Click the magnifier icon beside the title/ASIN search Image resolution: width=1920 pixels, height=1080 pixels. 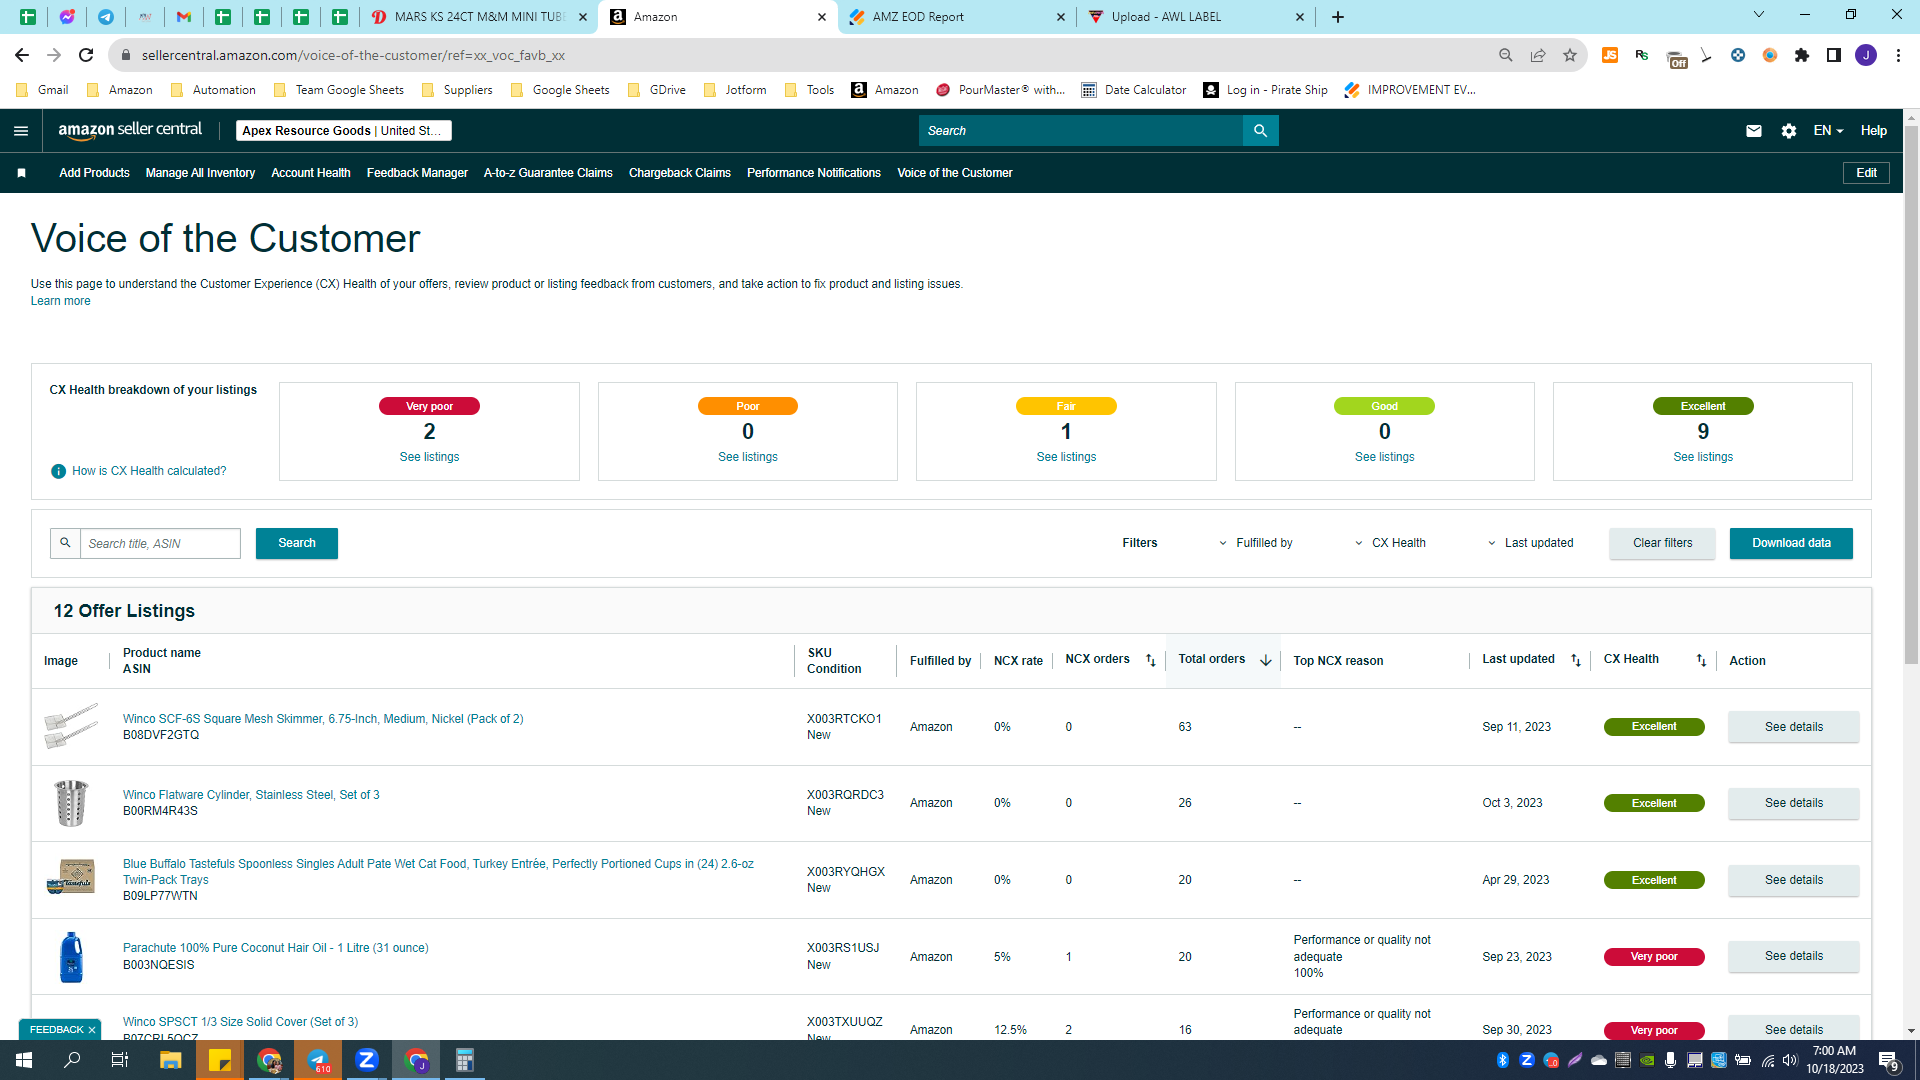[x=65, y=543]
